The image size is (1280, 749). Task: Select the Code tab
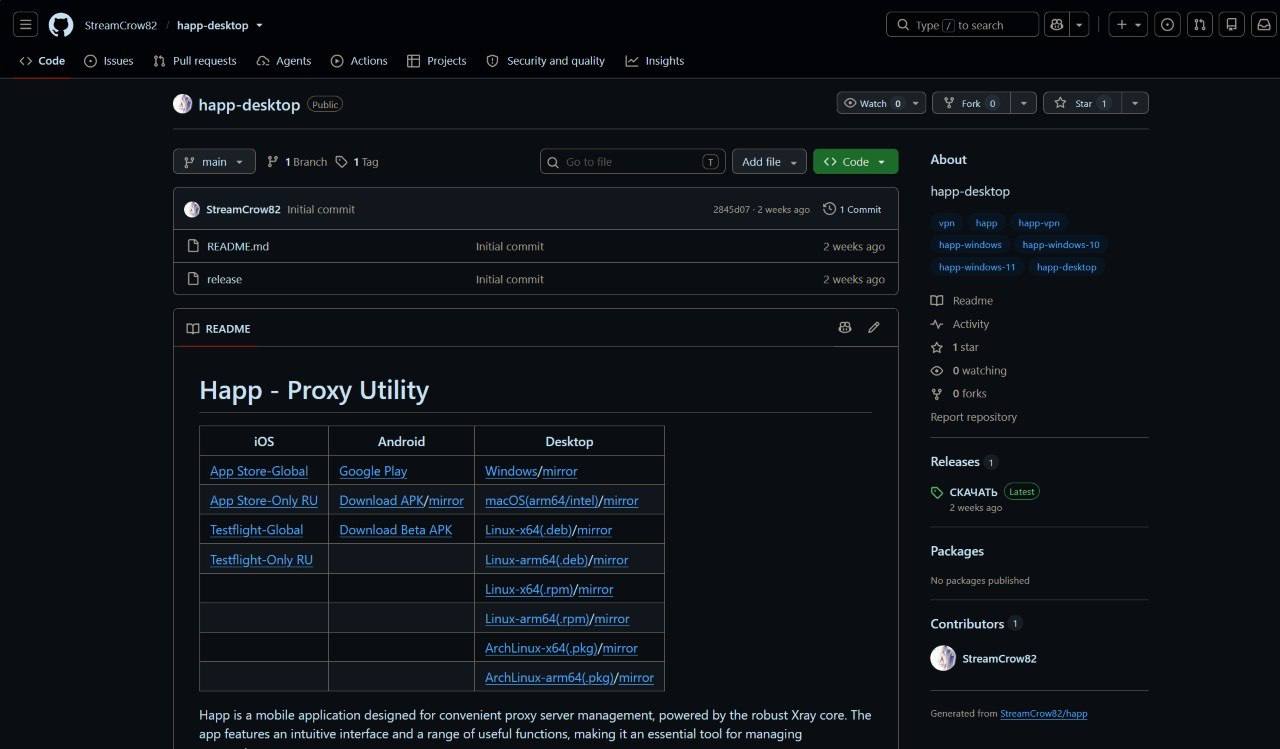pyautogui.click(x=42, y=61)
